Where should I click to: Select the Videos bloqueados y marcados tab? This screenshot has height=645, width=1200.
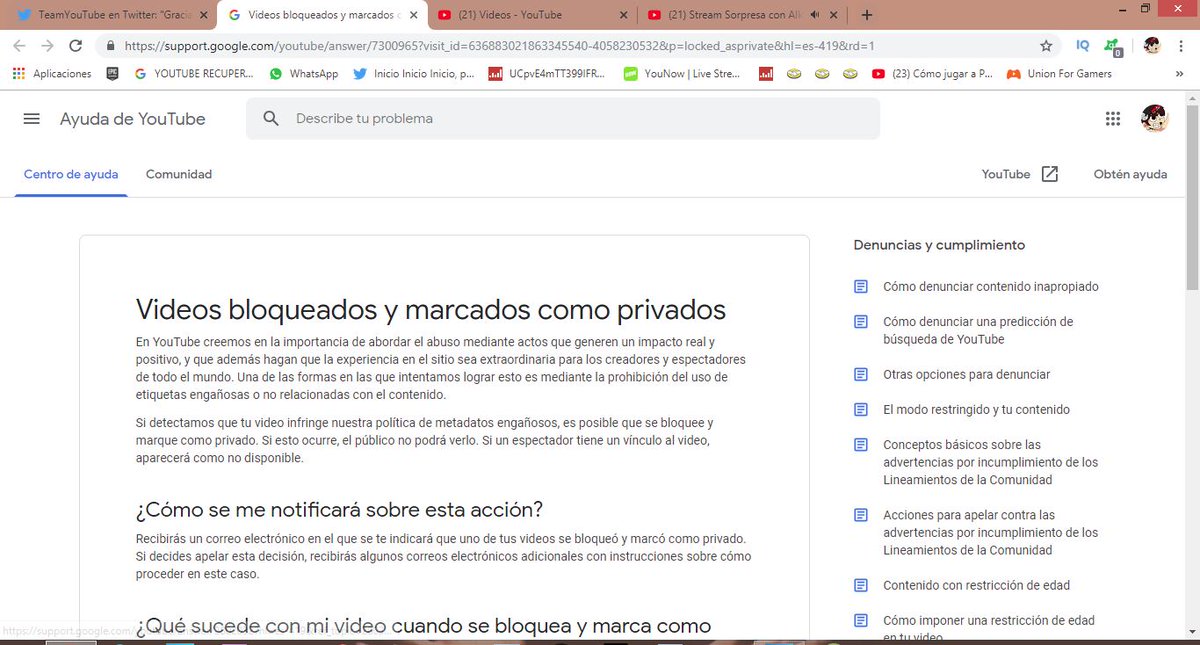[320, 15]
